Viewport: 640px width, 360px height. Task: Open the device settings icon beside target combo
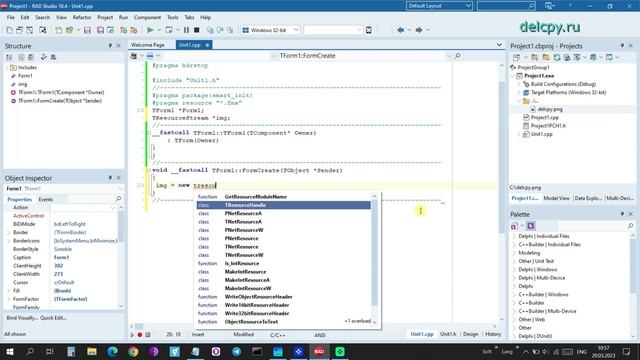point(369,30)
